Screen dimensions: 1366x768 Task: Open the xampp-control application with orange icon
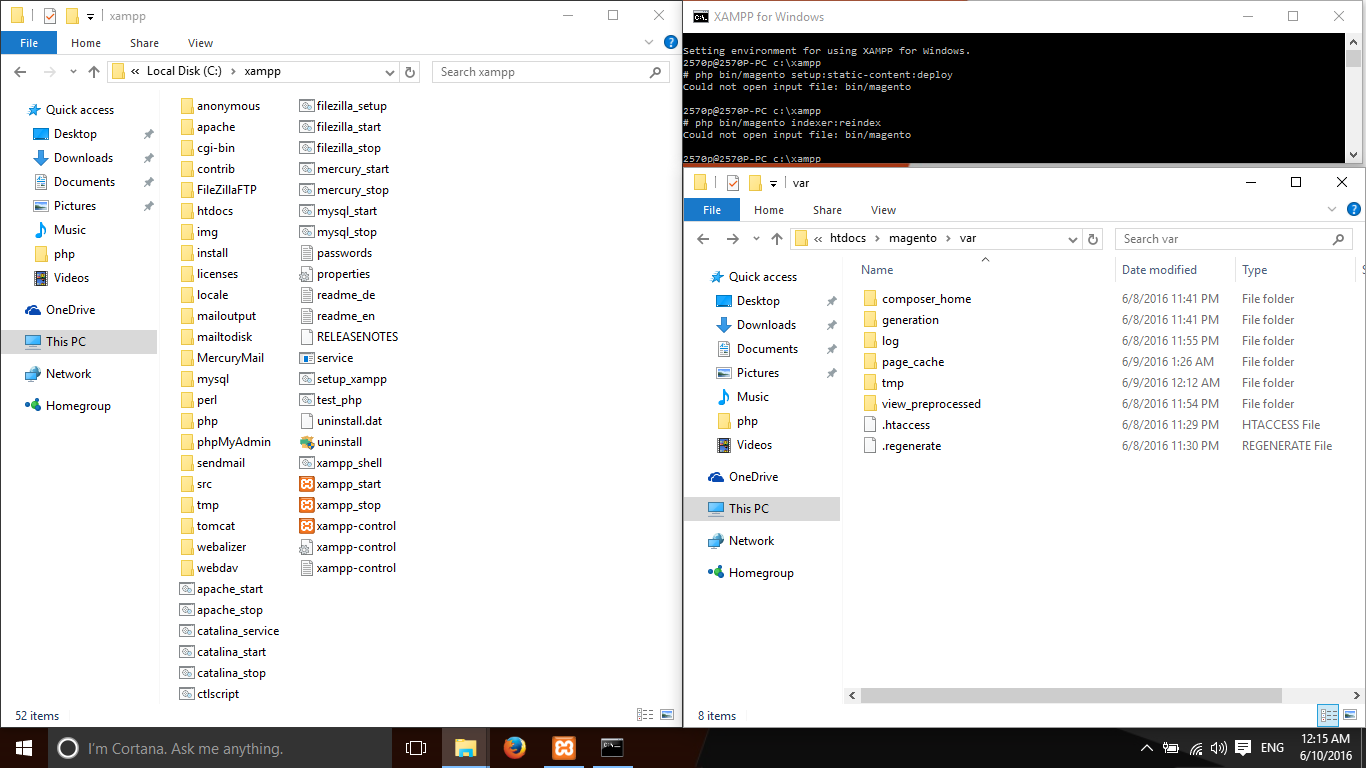click(308, 526)
